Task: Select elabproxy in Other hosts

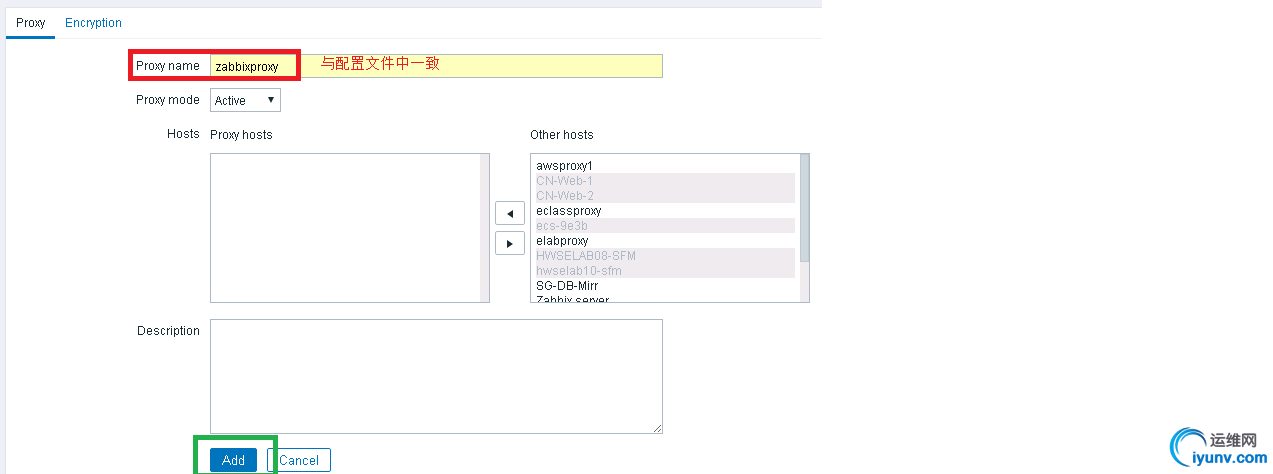Action: pyautogui.click(x=665, y=241)
